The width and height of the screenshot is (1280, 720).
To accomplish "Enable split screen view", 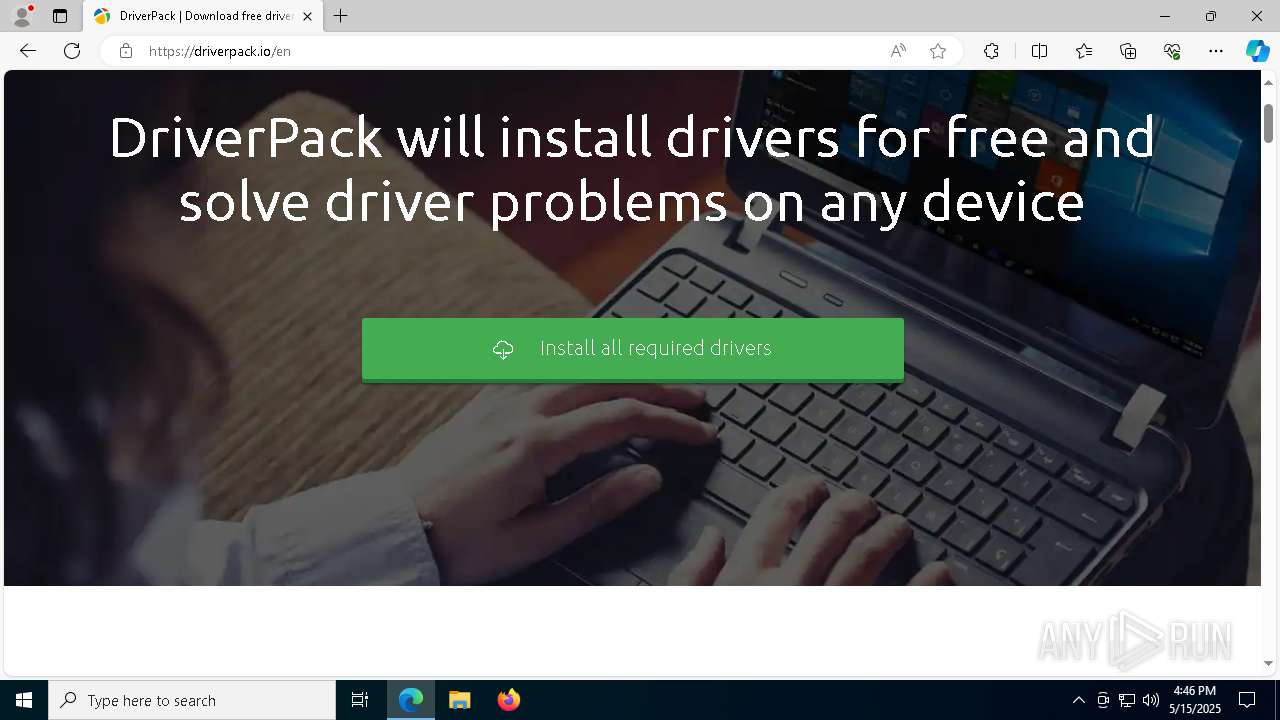I will [x=1039, y=51].
